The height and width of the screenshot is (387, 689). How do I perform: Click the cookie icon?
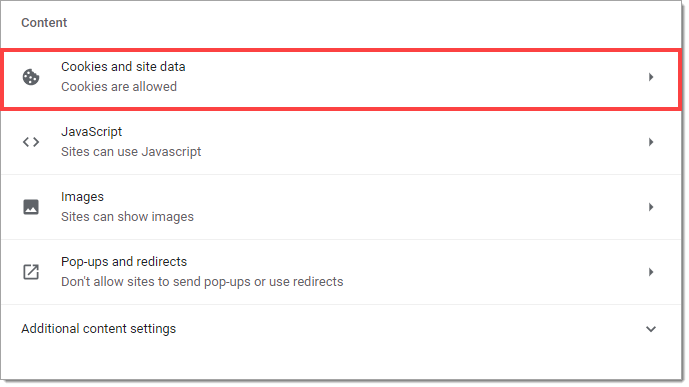(x=31, y=77)
